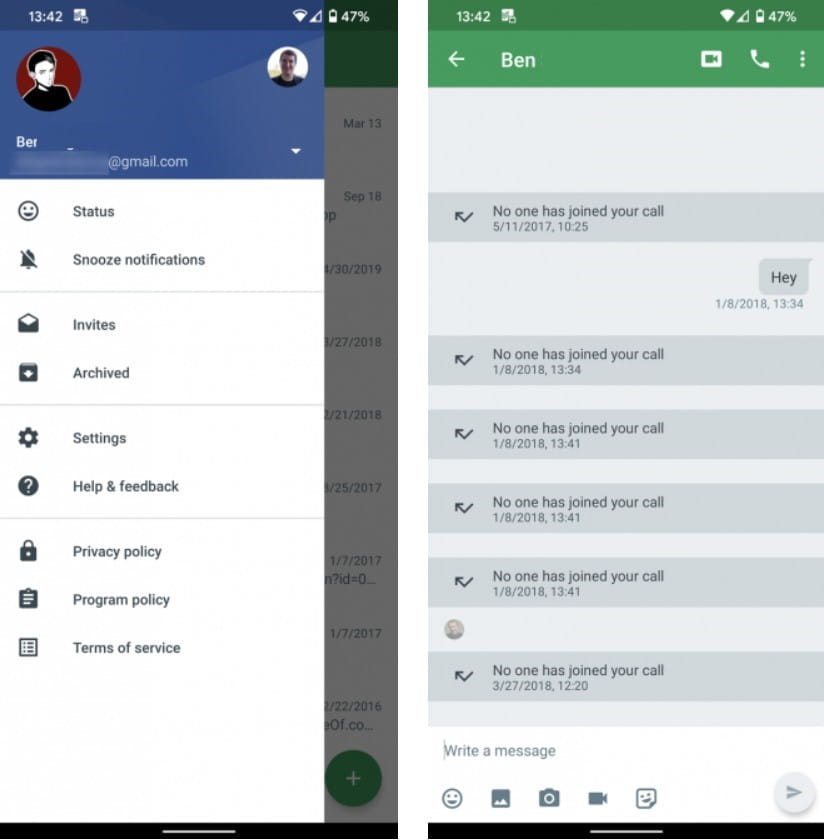Attach an image from the gallery
824x840 pixels.
click(500, 797)
